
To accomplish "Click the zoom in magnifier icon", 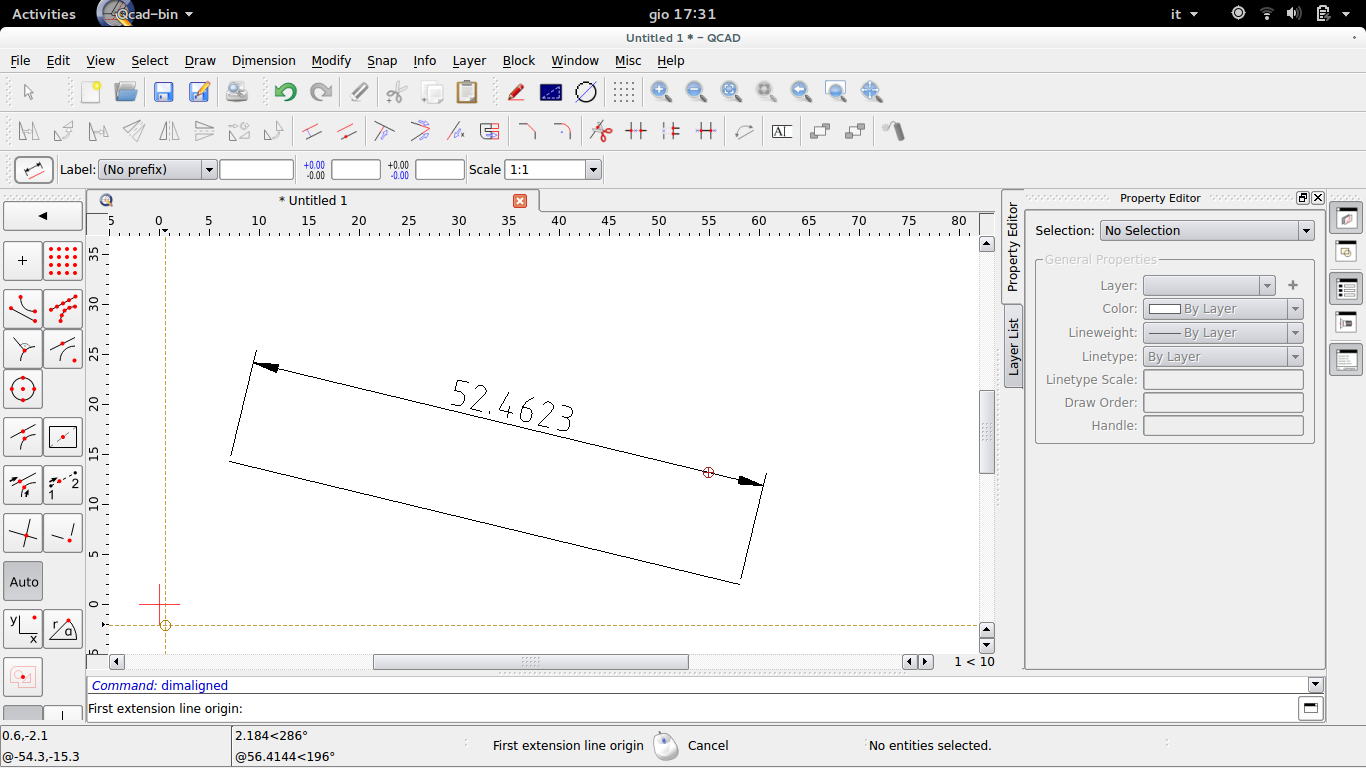I will 661,92.
